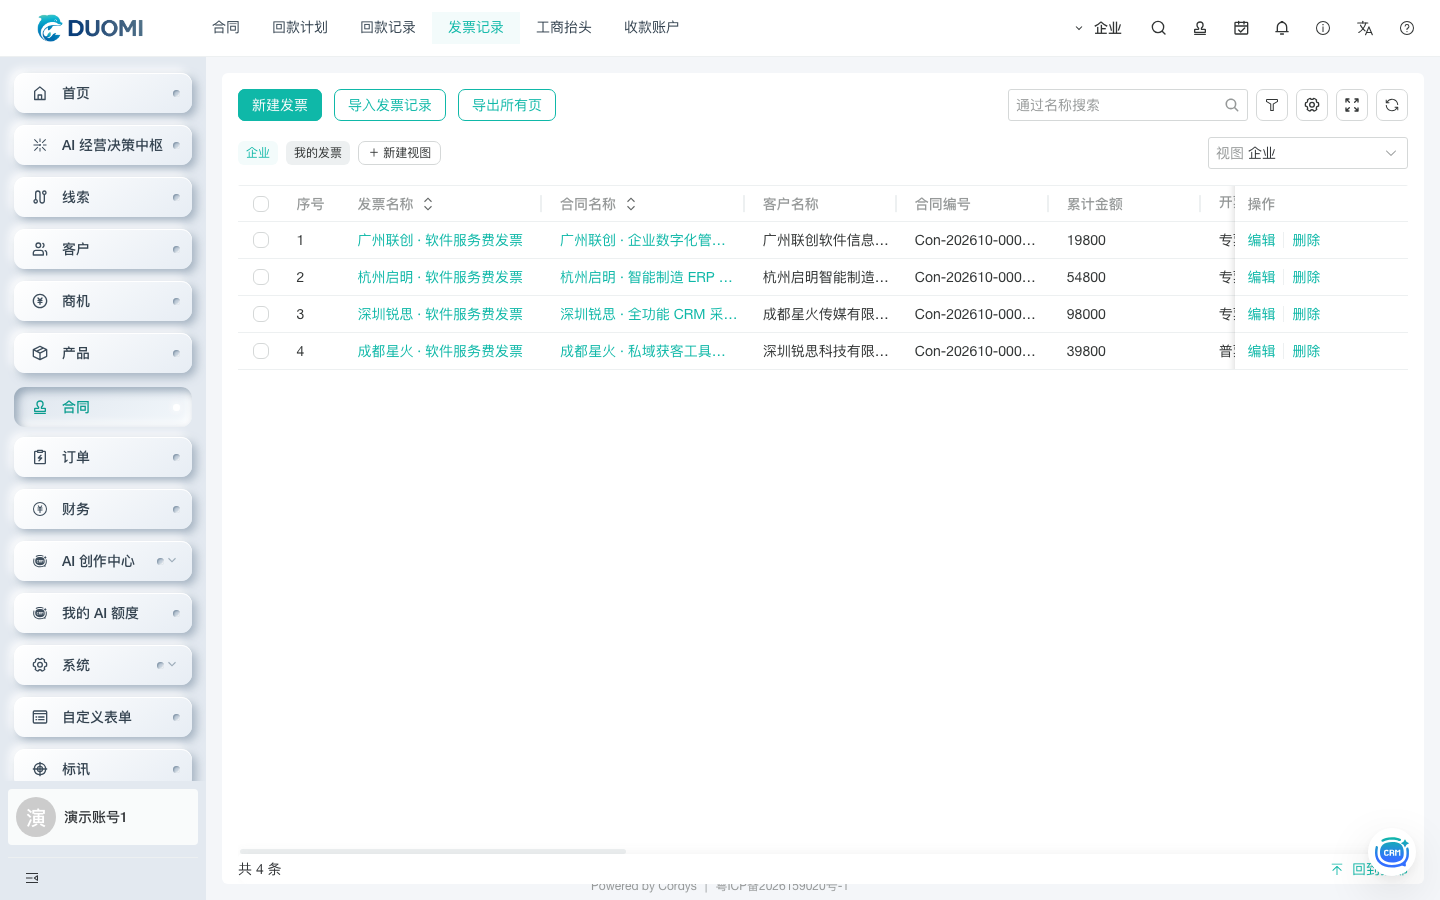Open the 视图 企业 dropdown
This screenshot has width=1440, height=900.
coord(1308,153)
